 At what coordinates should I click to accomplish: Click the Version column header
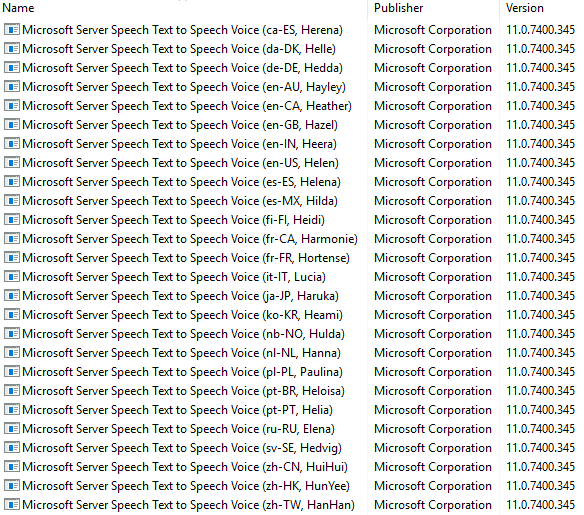point(524,8)
